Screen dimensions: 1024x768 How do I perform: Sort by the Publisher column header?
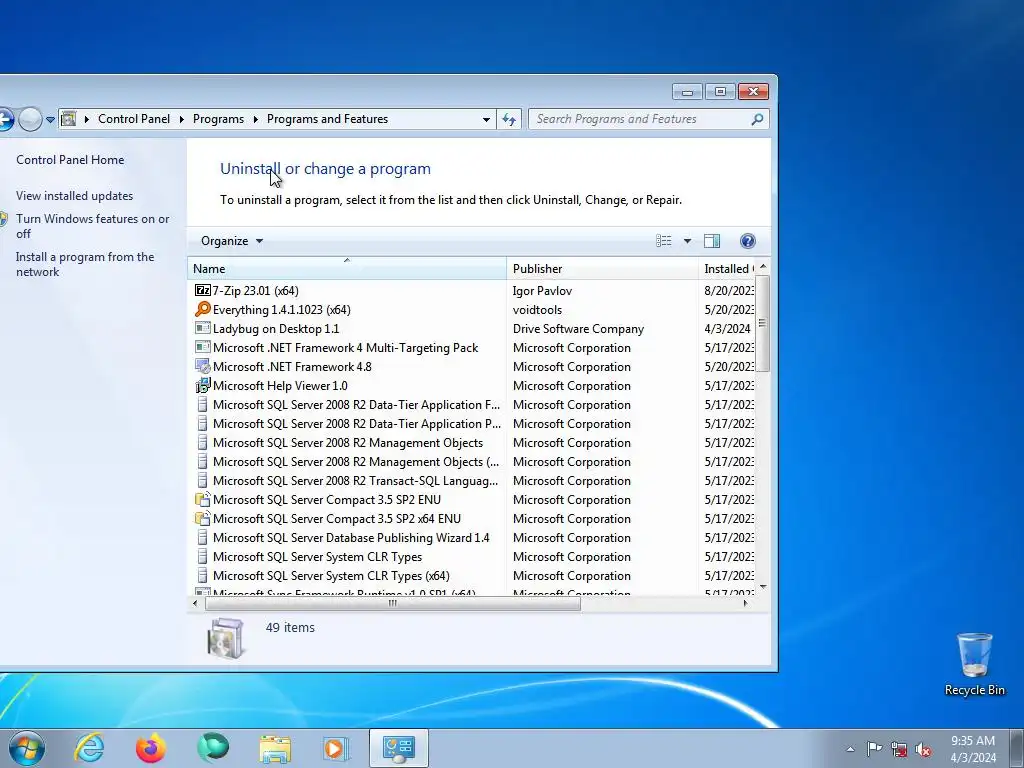[x=602, y=268]
